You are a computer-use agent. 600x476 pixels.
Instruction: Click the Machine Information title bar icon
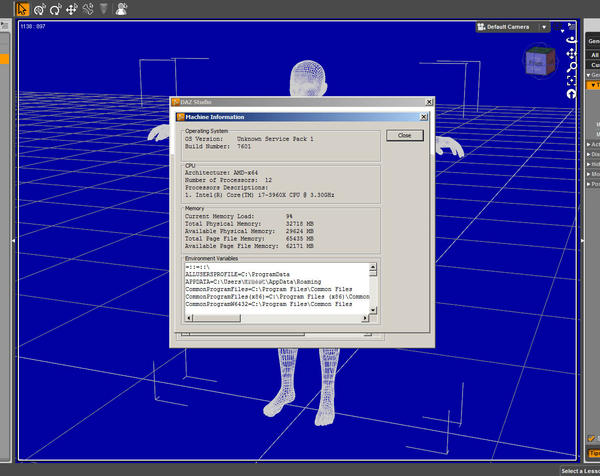point(181,117)
